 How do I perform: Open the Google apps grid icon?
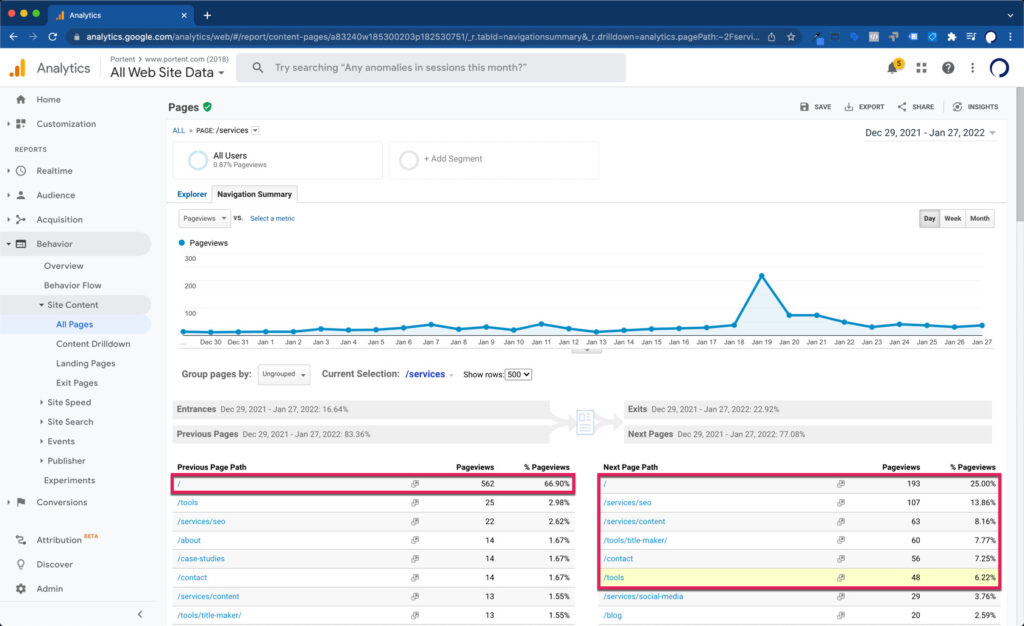coord(921,68)
